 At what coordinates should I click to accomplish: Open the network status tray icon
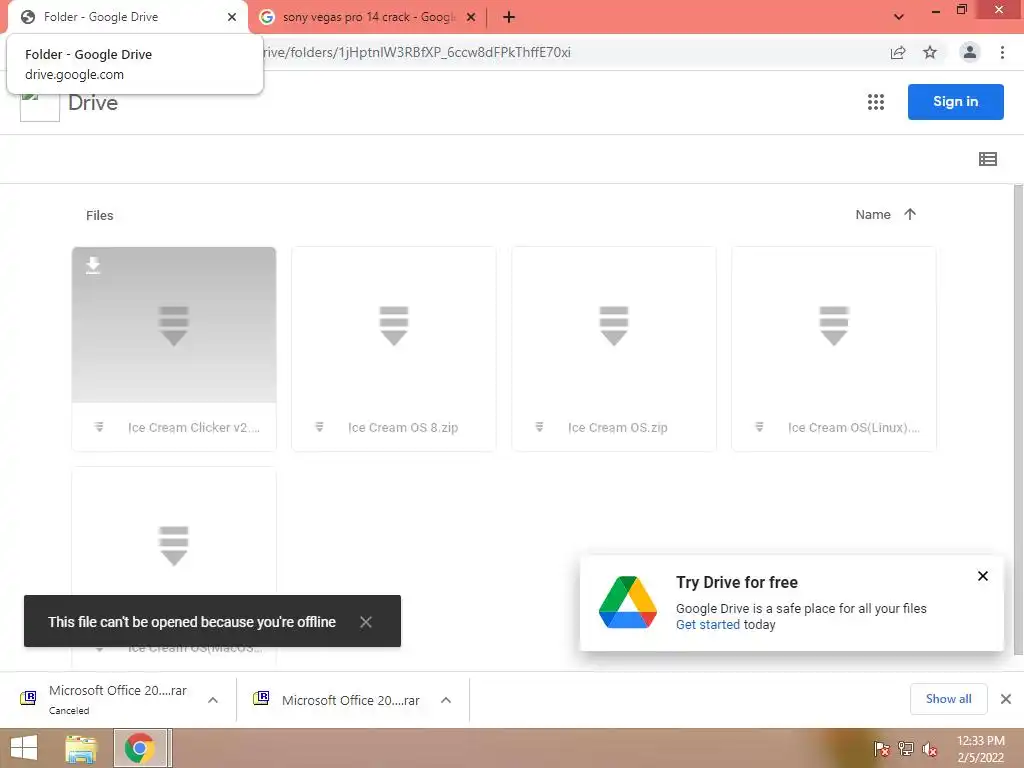coord(906,749)
